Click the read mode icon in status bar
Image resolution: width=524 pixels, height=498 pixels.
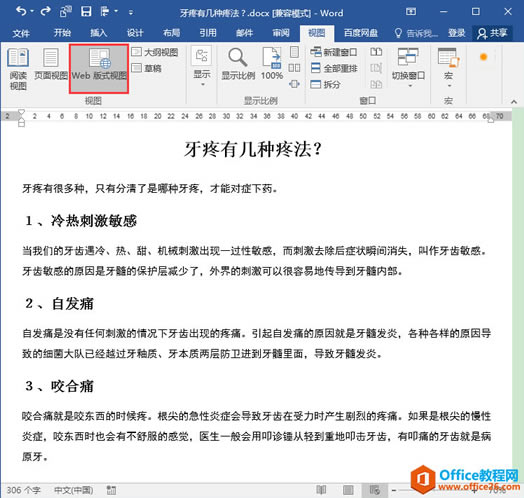click(x=321, y=490)
